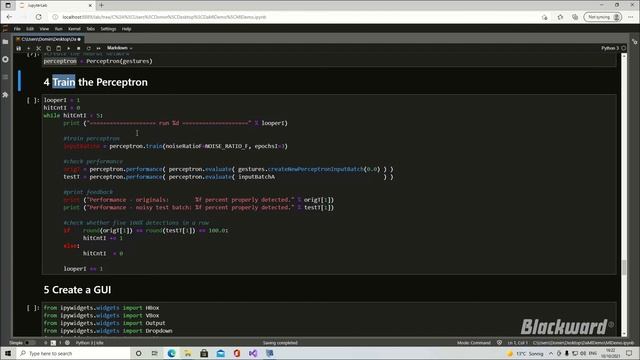The width and height of the screenshot is (640, 360).
Task: Open Mail app from the taskbar
Action: [221, 353]
